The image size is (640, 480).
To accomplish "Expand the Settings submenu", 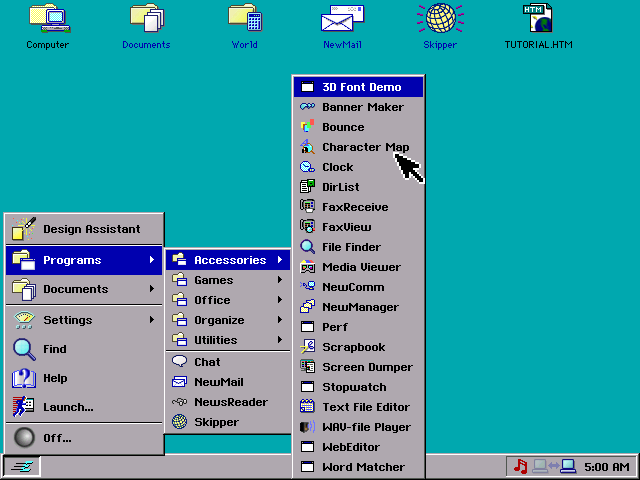I will pyautogui.click(x=84, y=320).
